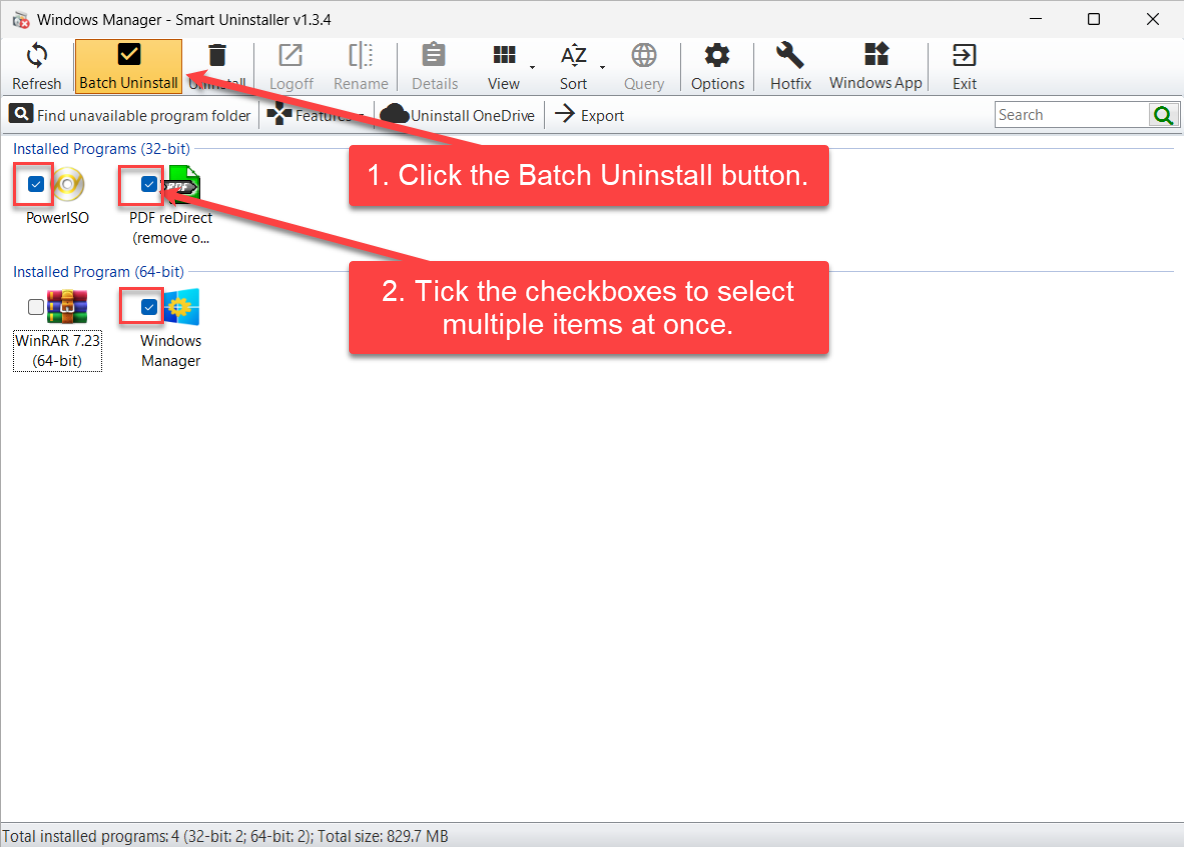Toggle the Batch Uninstall button
This screenshot has height=847, width=1184.
(x=128, y=66)
